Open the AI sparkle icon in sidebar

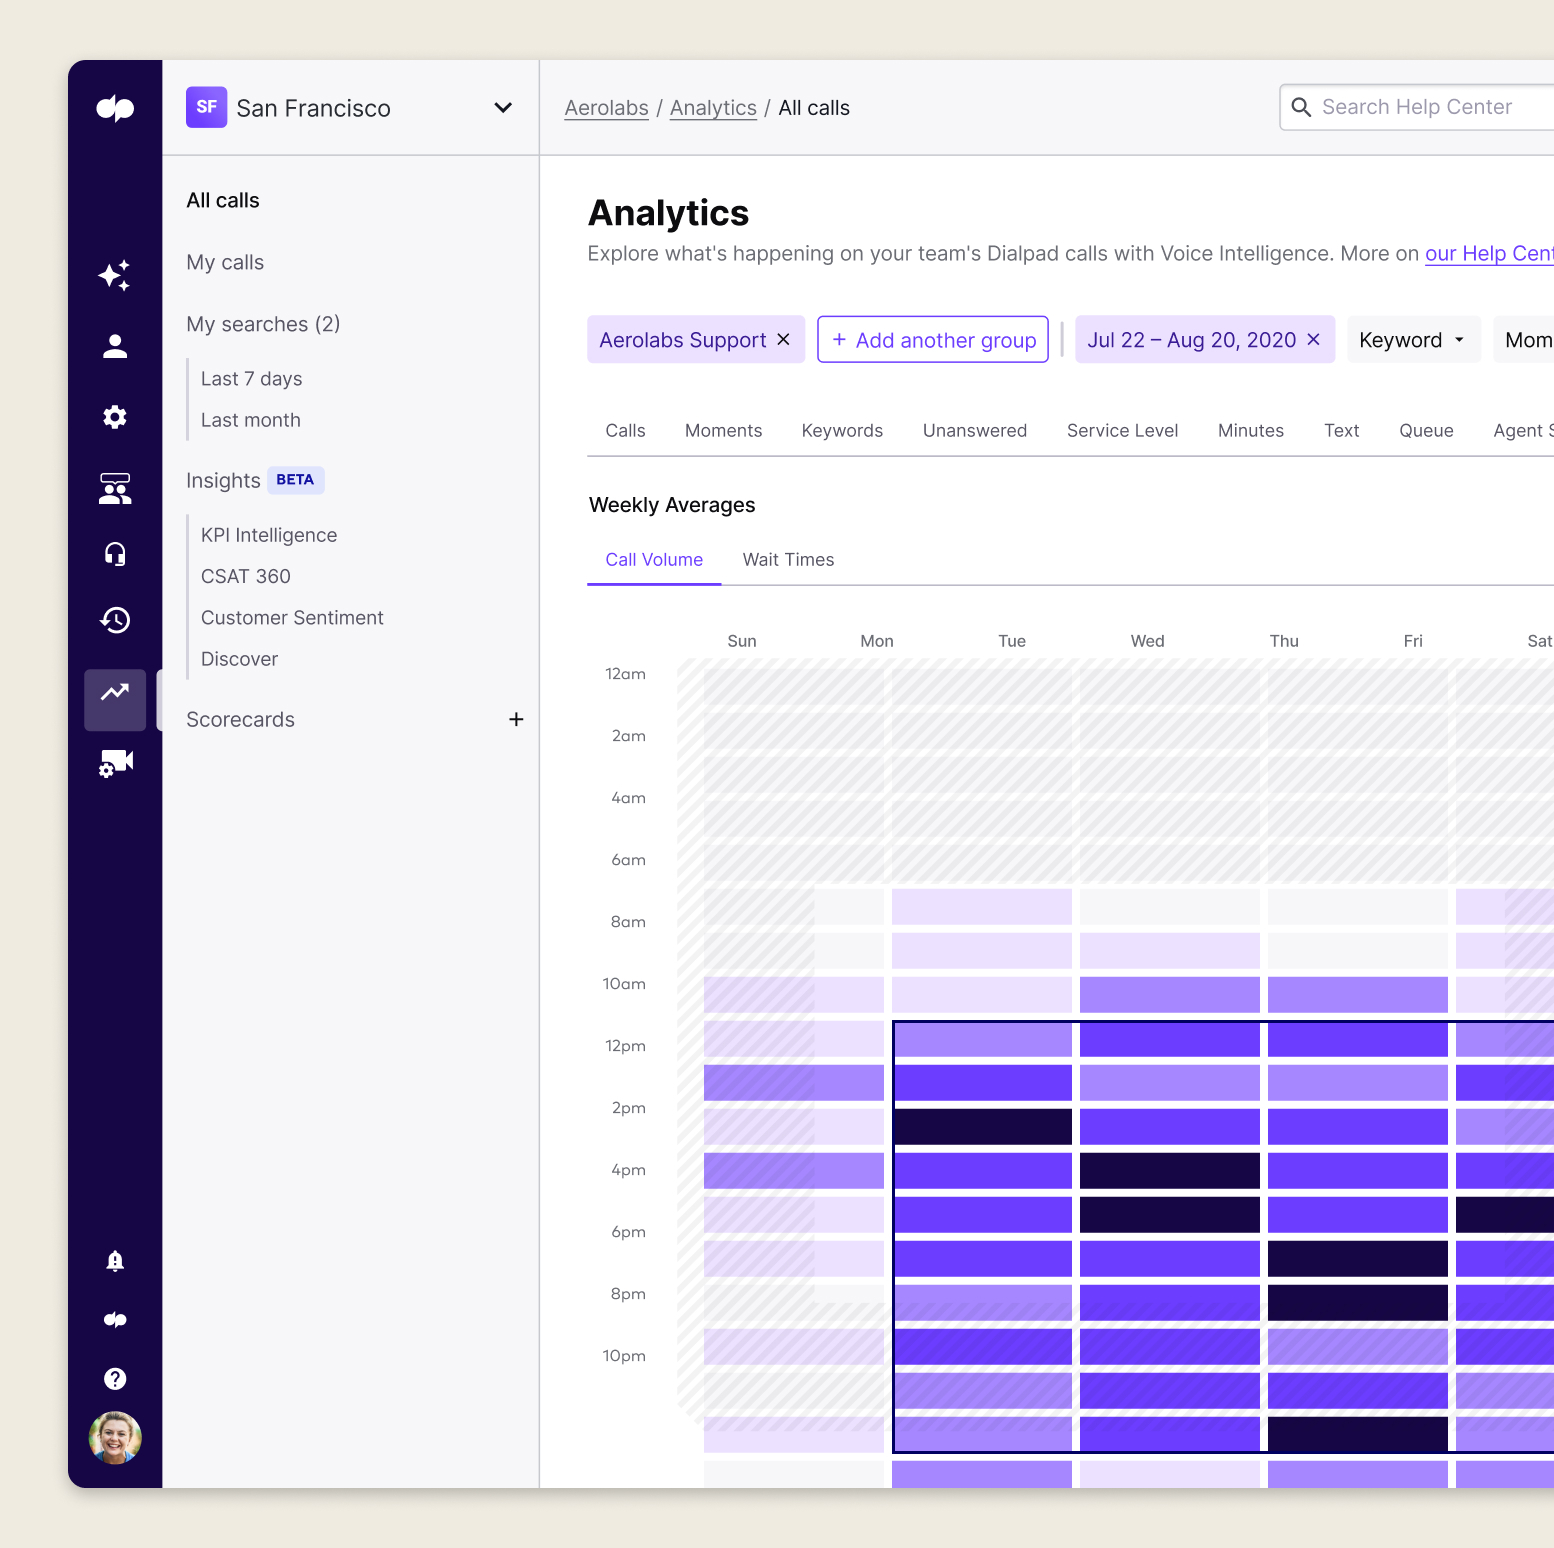tap(115, 275)
